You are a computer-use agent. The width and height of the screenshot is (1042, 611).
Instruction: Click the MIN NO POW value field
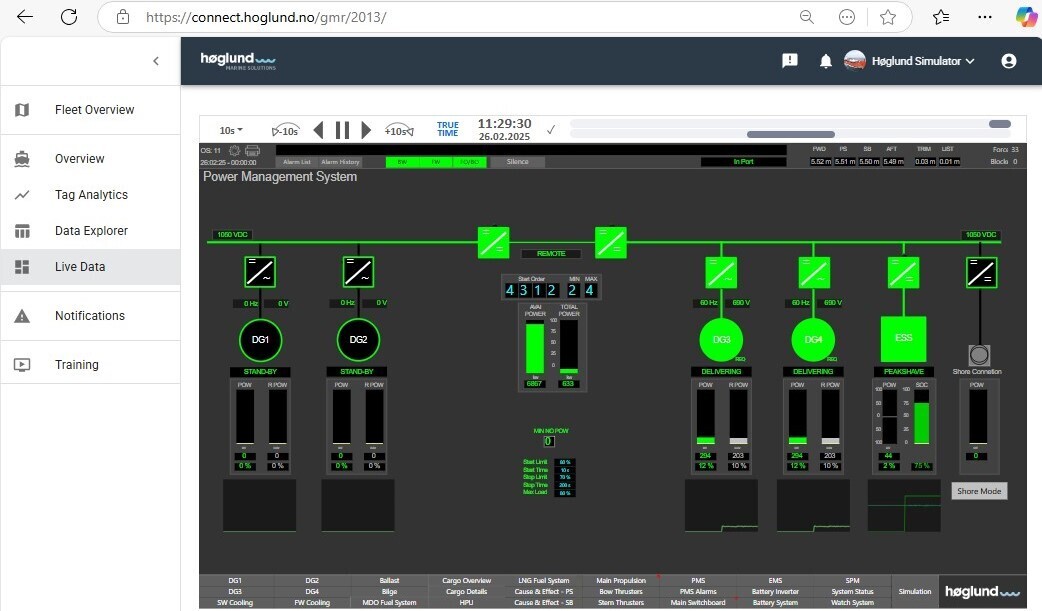(x=549, y=441)
